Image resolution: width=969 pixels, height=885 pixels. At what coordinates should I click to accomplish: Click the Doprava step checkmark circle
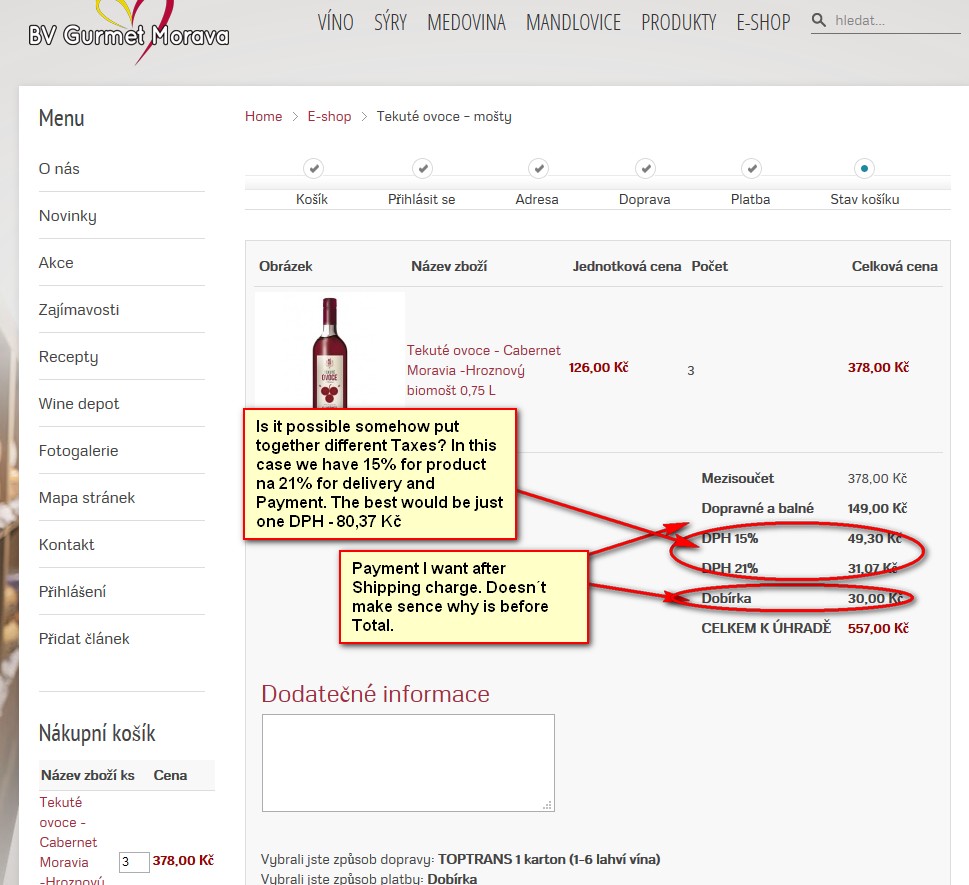click(645, 168)
